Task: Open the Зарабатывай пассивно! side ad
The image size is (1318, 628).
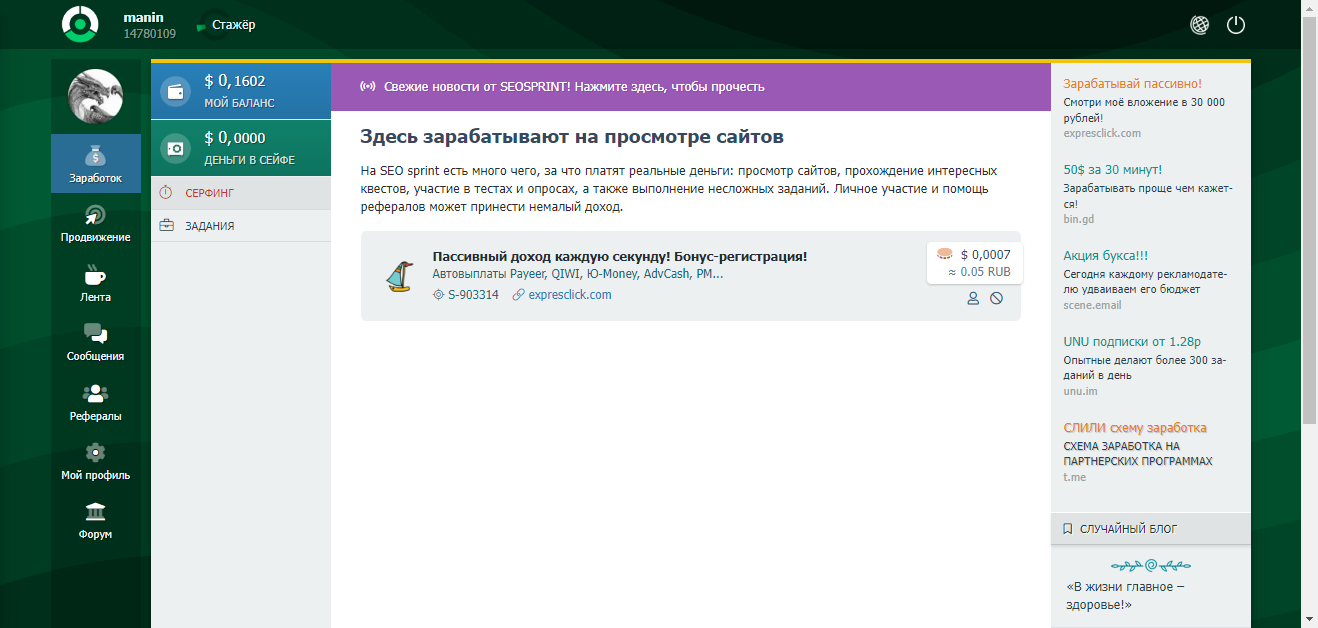Action: click(1133, 84)
